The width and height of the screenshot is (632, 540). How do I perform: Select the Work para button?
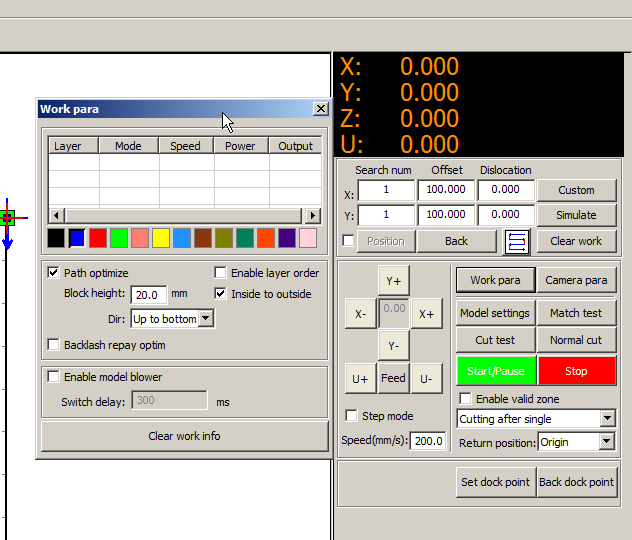pos(495,281)
